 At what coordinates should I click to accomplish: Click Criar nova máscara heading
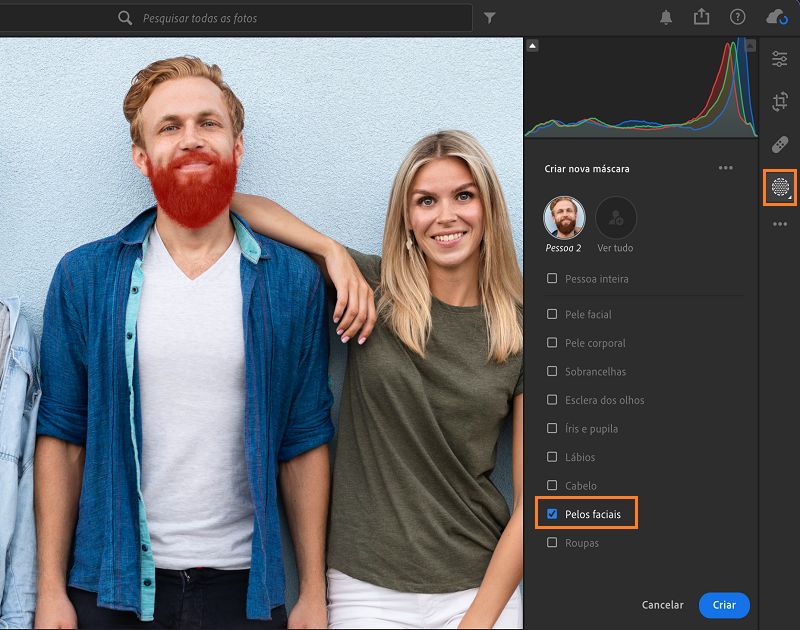587,169
